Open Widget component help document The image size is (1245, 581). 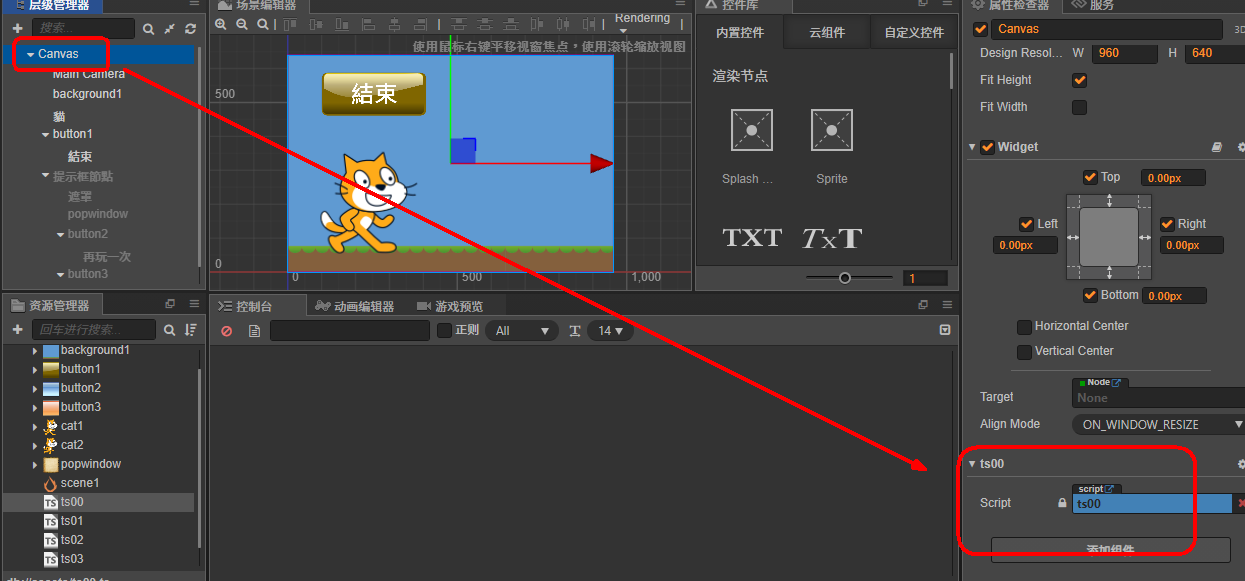pyautogui.click(x=1217, y=147)
